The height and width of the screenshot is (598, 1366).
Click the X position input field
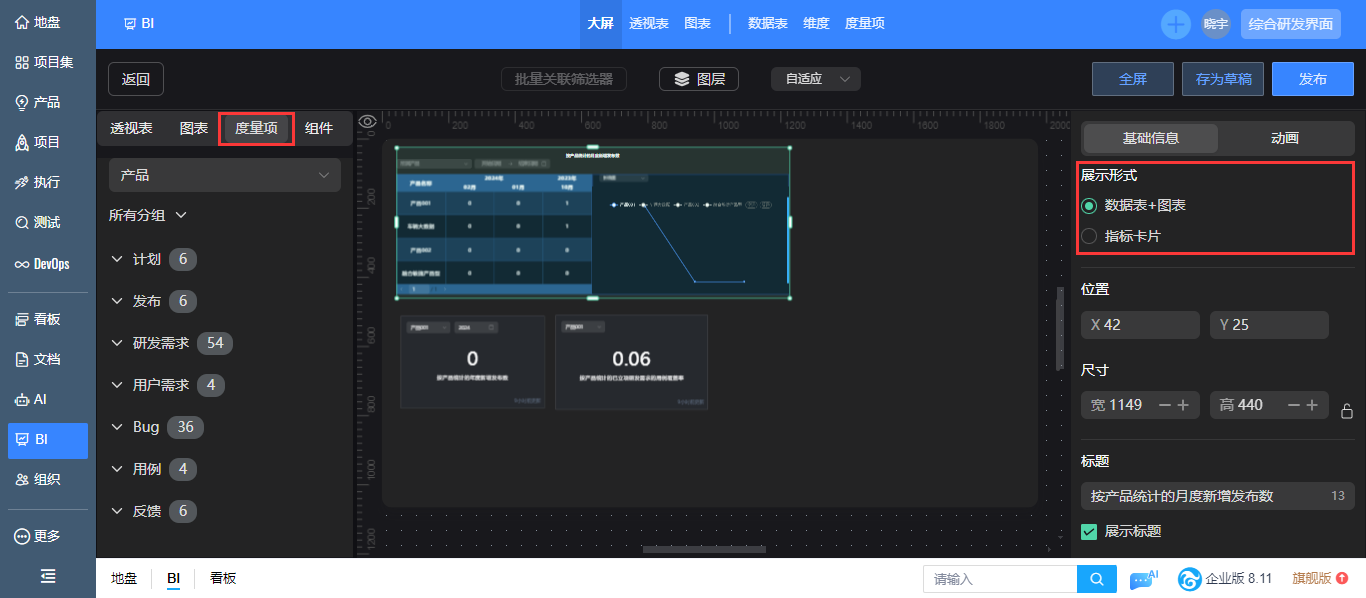[1140, 325]
